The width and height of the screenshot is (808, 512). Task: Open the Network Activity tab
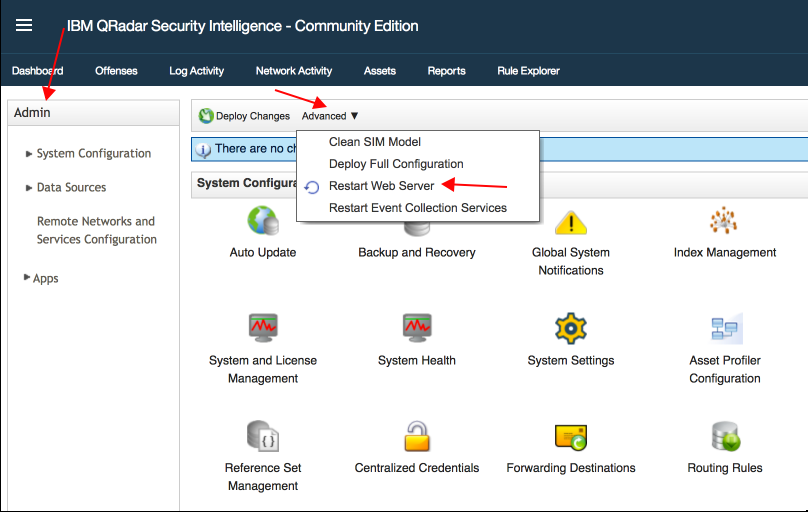pos(294,71)
